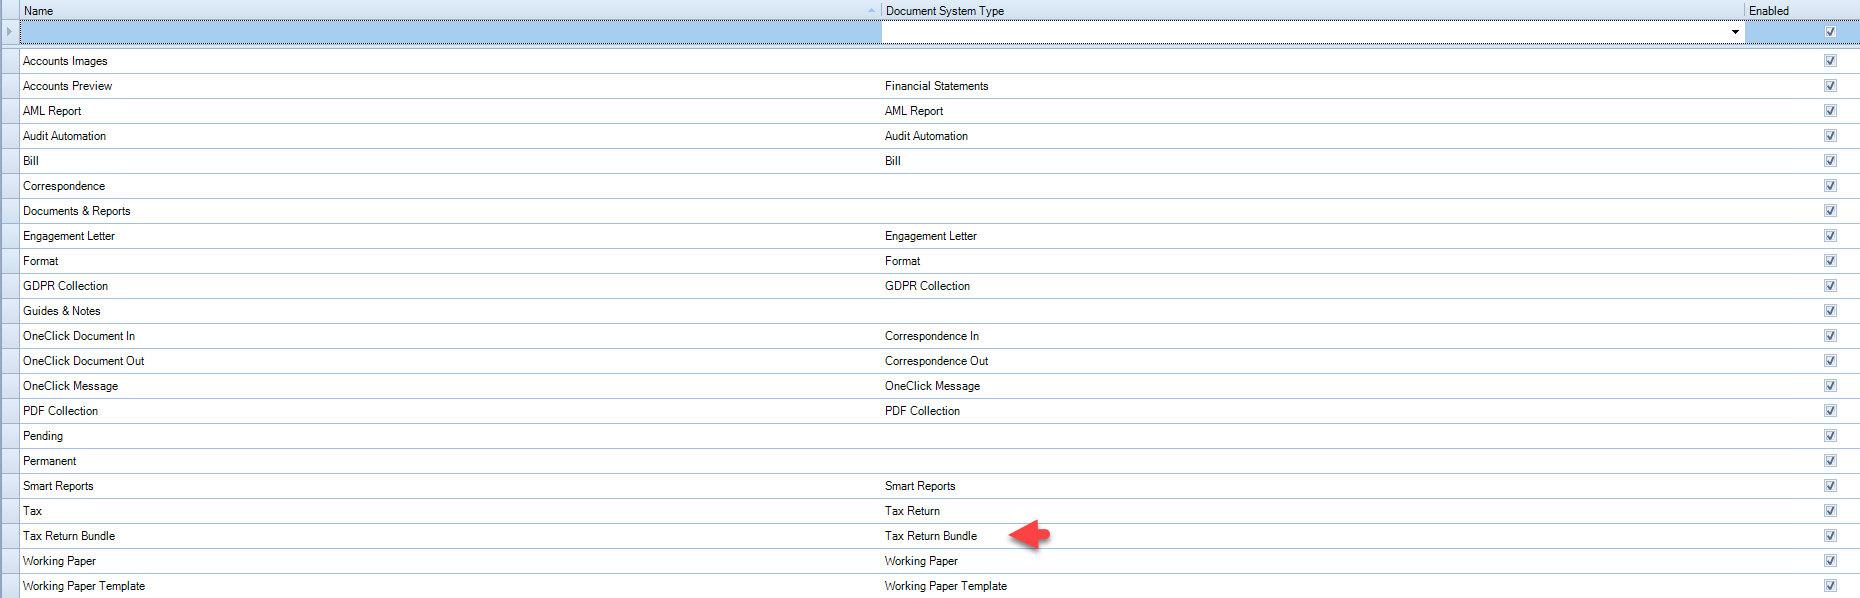
Task: Toggle Enabled checkbox for Correspondence
Action: [1830, 186]
